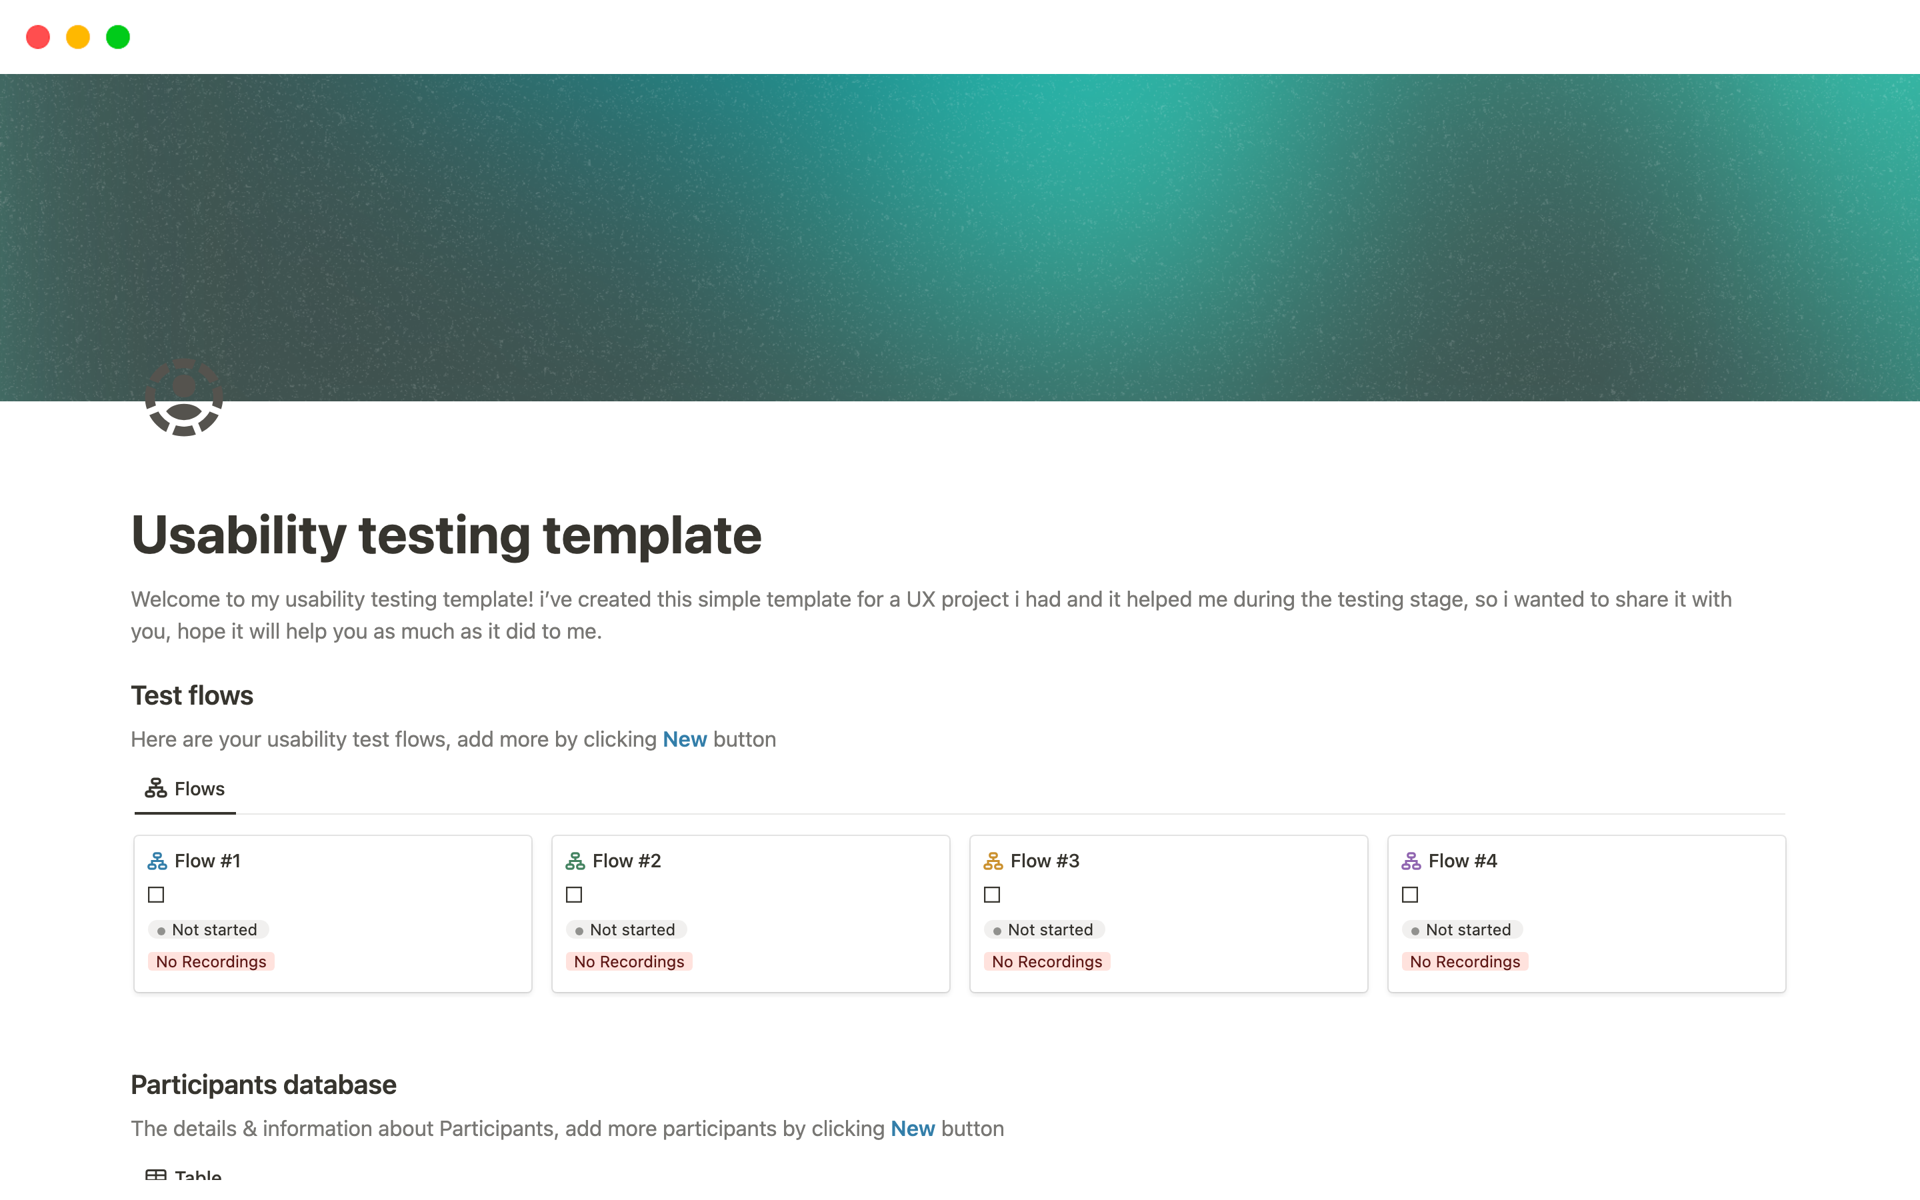Check the Flow #2 checkbox
The width and height of the screenshot is (1920, 1200).
point(574,895)
